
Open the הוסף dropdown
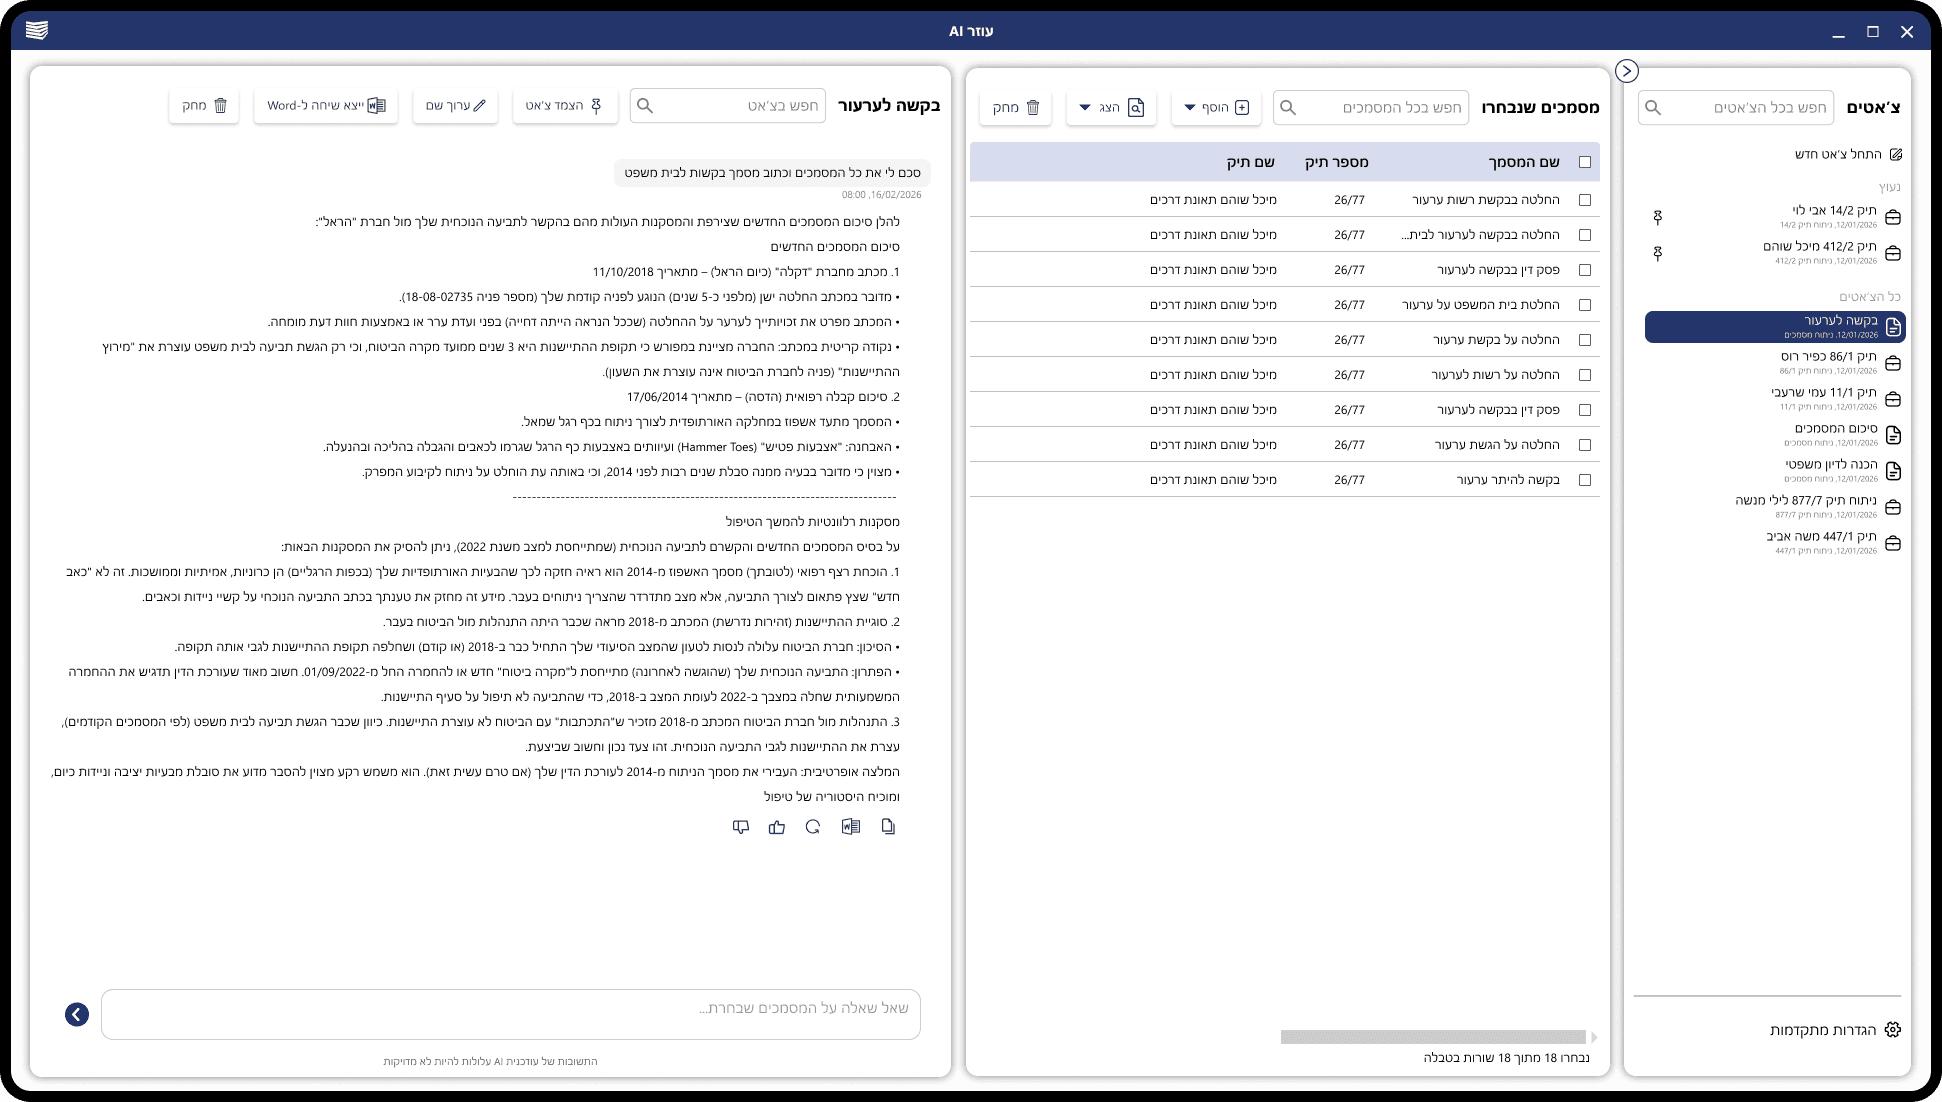tap(1217, 107)
